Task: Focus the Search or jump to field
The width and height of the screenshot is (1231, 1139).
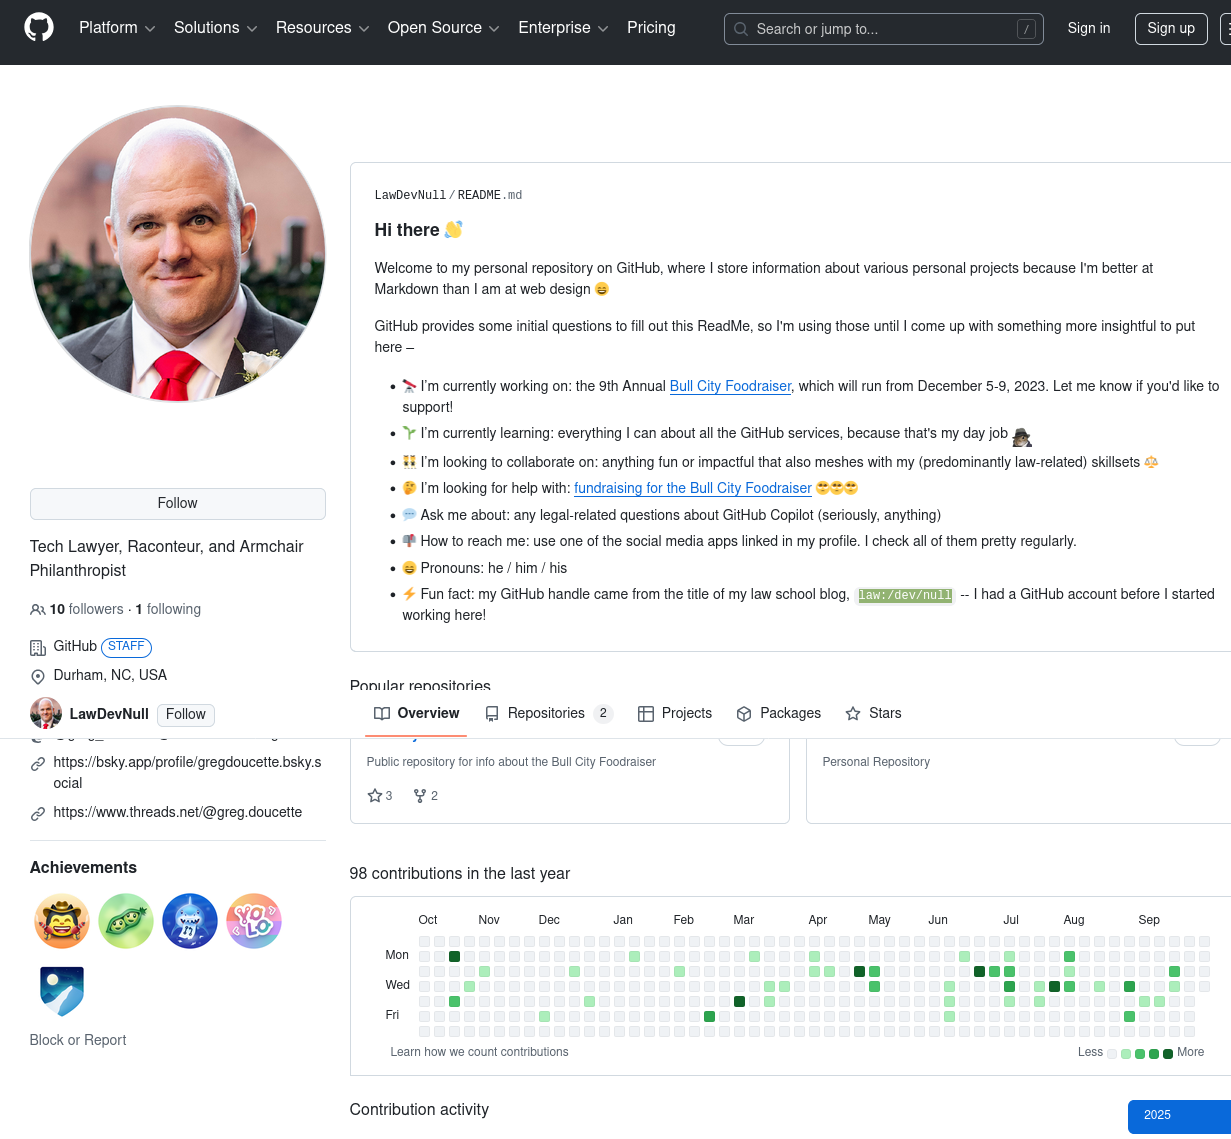Action: tap(883, 29)
